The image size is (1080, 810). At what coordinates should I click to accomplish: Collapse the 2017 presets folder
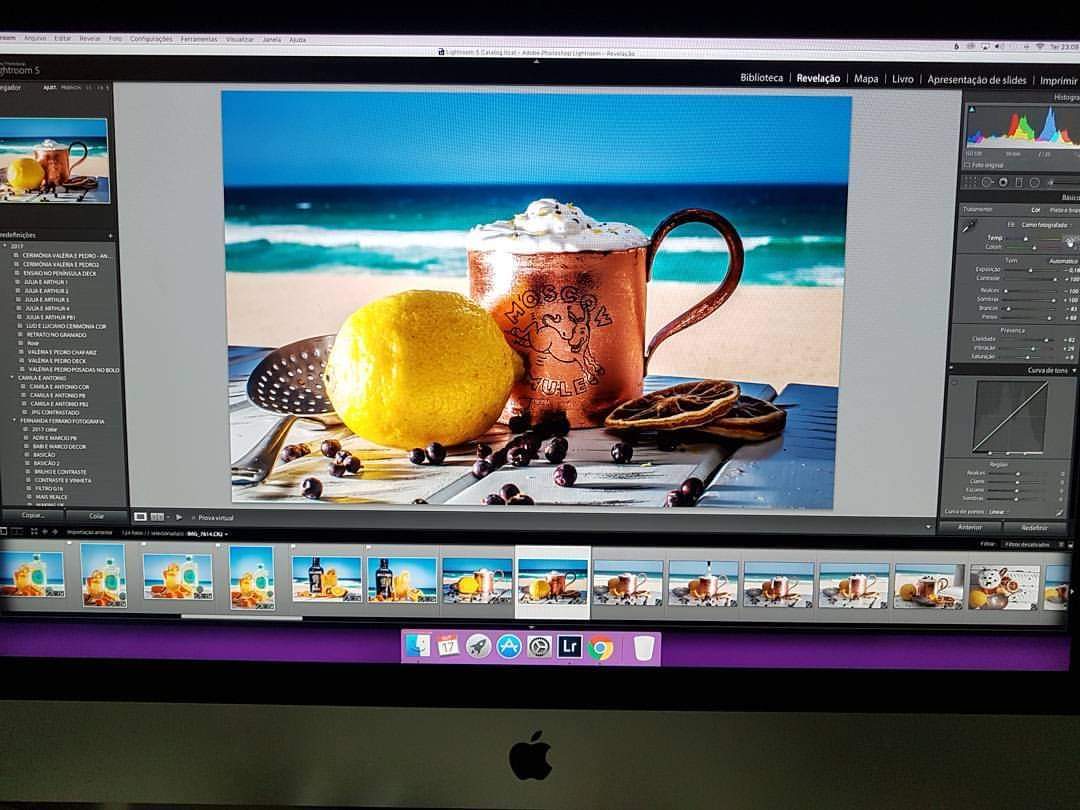pos(6,246)
